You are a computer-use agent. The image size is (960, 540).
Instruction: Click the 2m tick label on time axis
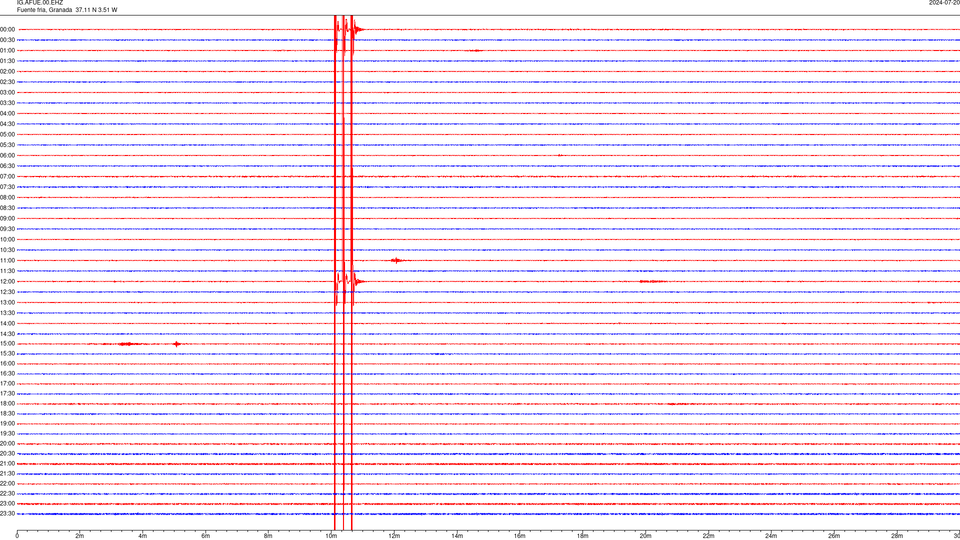pos(80,536)
